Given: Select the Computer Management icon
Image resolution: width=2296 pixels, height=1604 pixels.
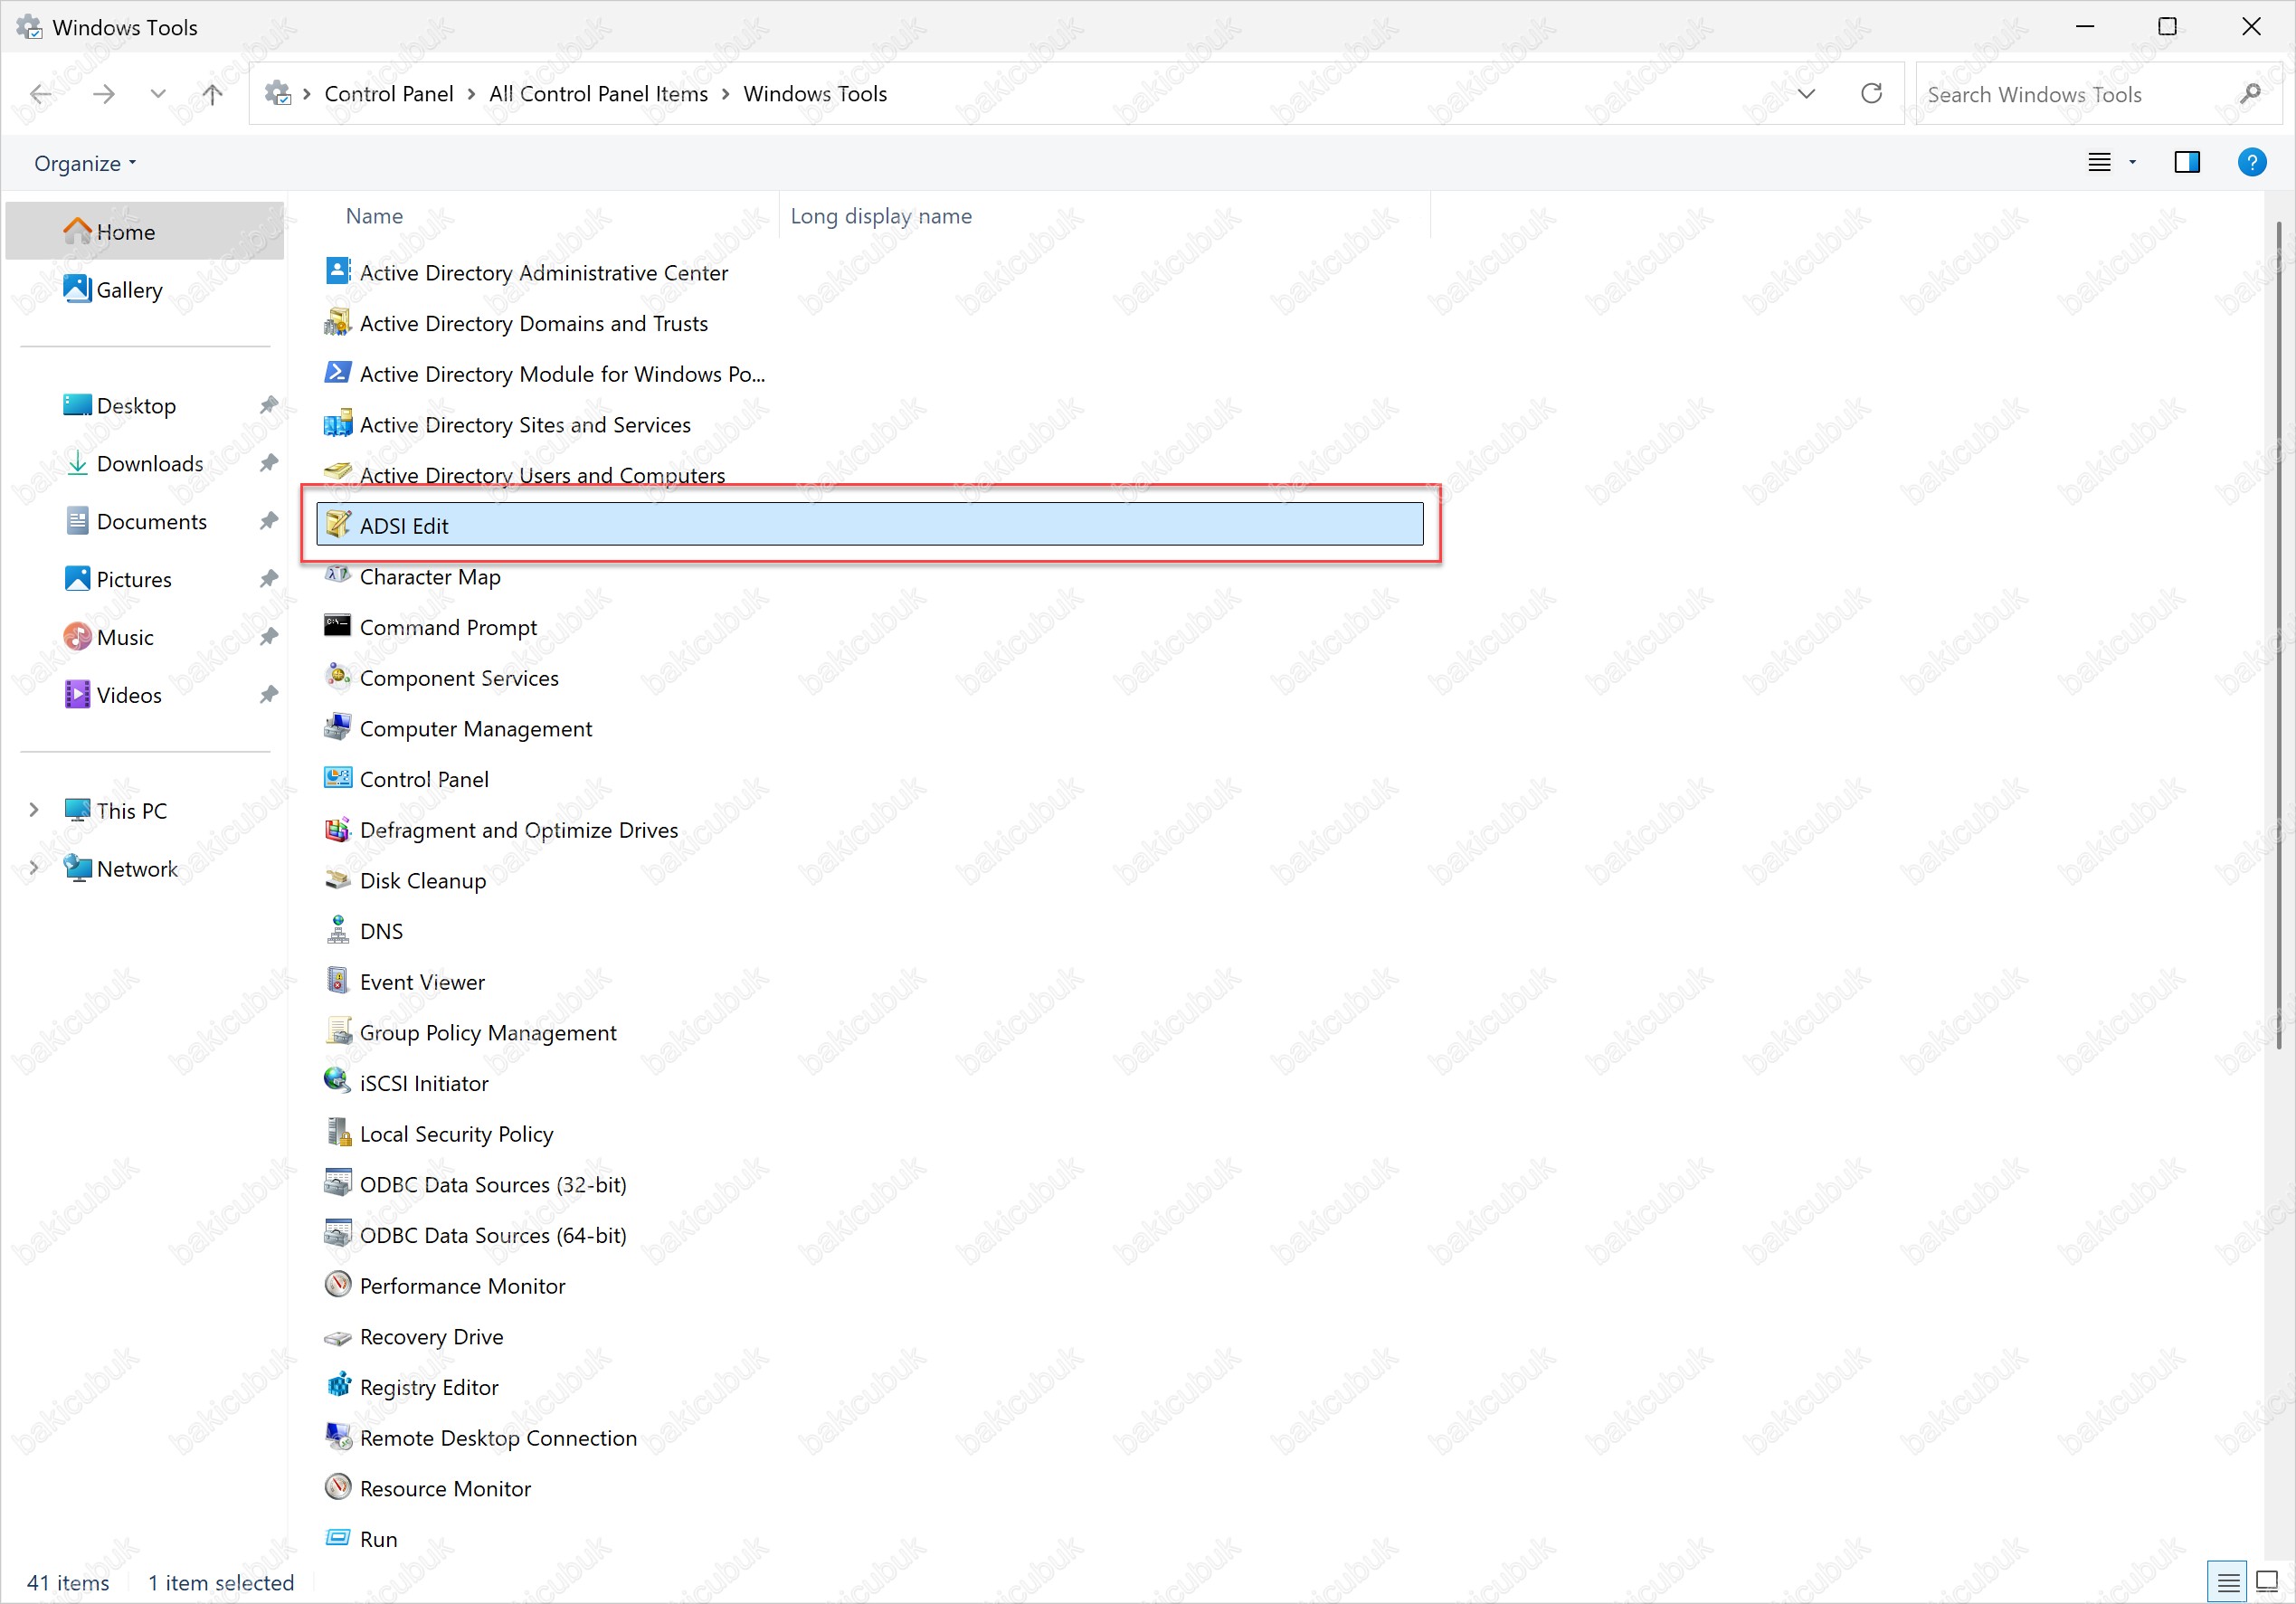Looking at the screenshot, I should tap(338, 727).
